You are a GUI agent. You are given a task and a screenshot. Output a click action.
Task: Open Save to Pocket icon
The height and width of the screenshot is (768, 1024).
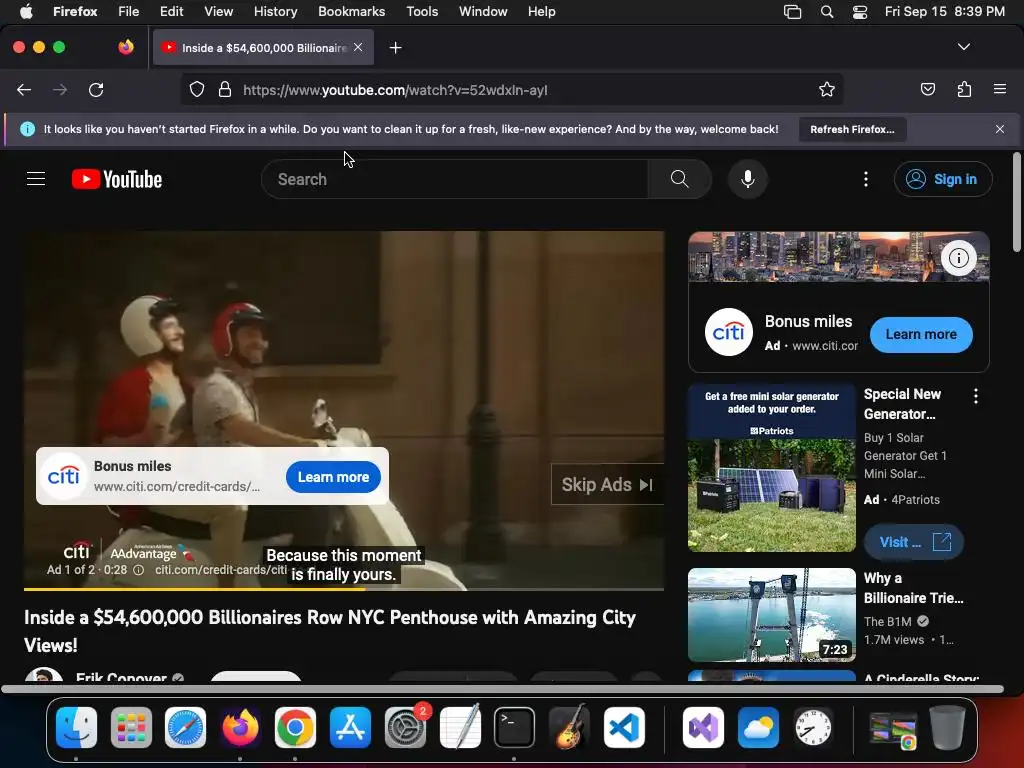click(x=927, y=89)
